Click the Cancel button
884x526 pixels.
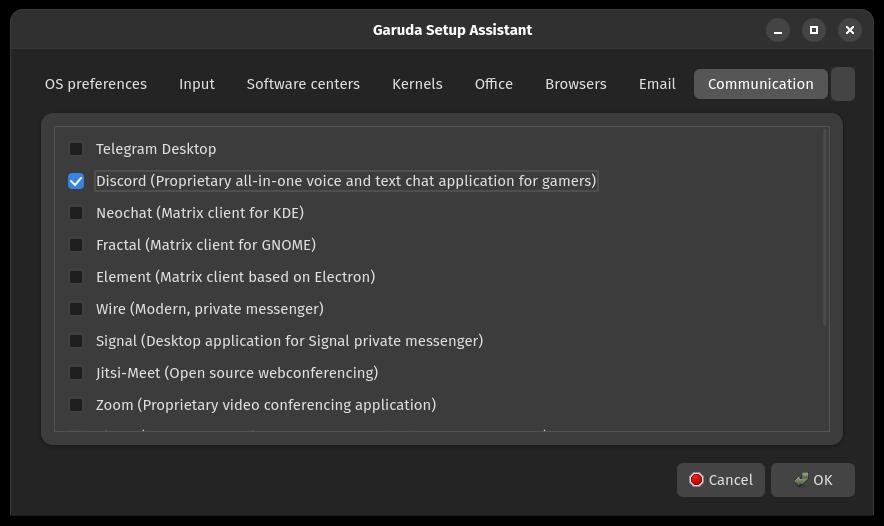click(x=721, y=480)
